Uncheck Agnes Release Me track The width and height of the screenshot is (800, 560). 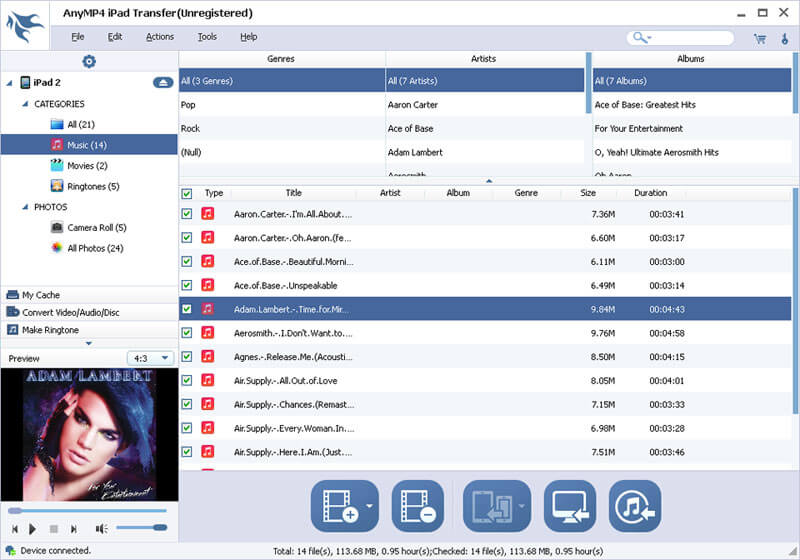click(x=187, y=357)
